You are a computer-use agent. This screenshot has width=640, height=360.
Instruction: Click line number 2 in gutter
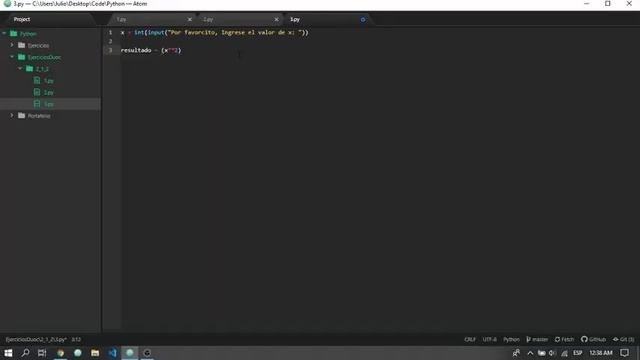coord(110,41)
